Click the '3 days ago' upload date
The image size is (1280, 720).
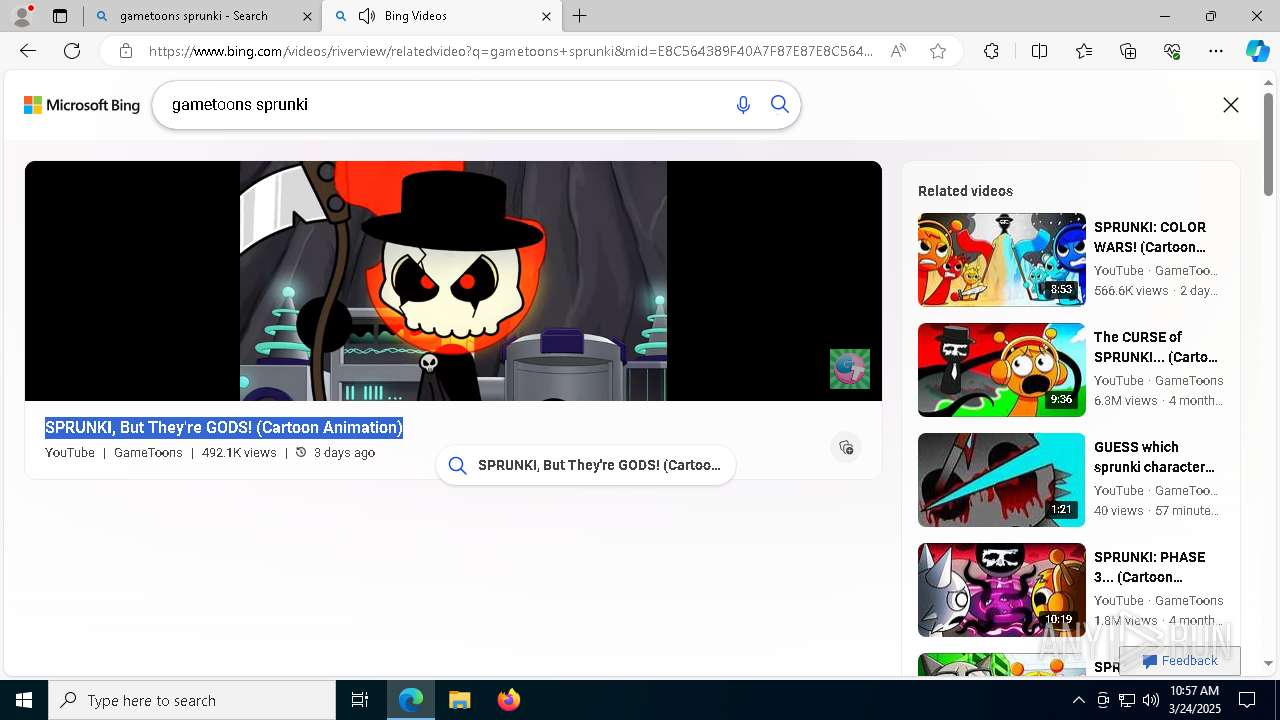(x=344, y=453)
